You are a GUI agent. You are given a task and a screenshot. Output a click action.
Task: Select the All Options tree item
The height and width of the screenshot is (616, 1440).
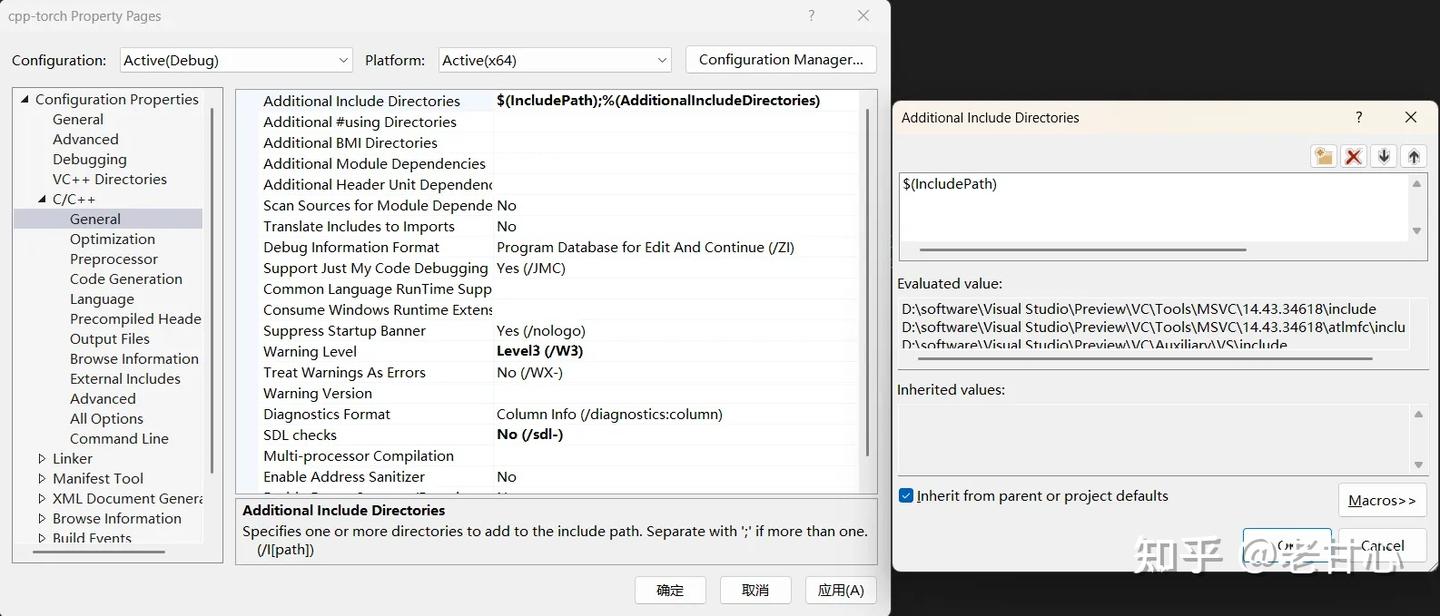[106, 419]
